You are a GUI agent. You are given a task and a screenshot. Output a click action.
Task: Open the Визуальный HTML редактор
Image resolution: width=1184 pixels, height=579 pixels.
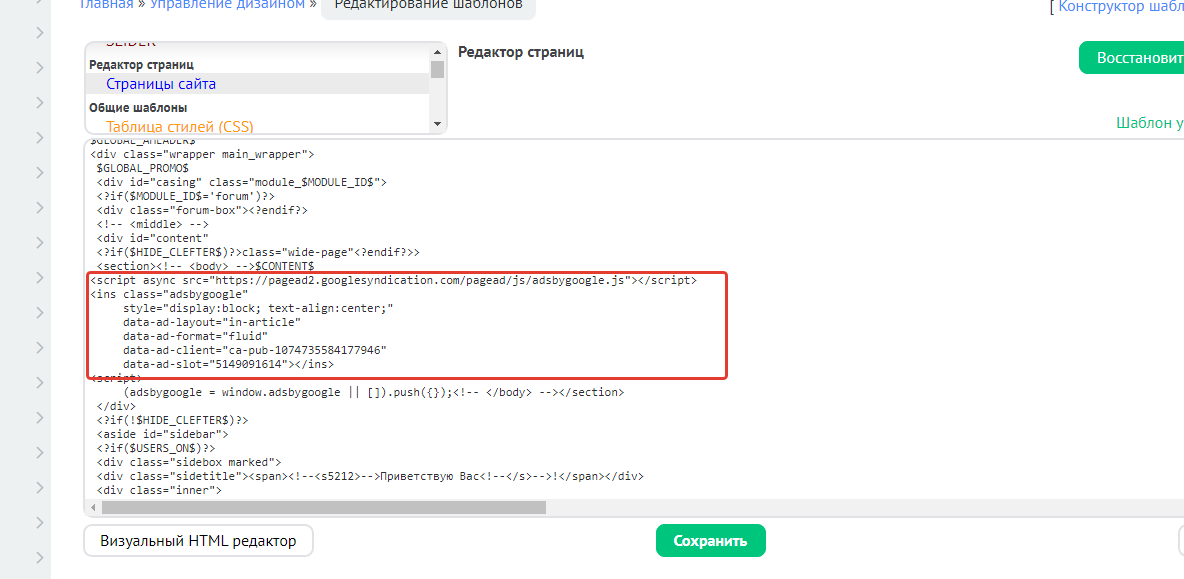pos(198,541)
